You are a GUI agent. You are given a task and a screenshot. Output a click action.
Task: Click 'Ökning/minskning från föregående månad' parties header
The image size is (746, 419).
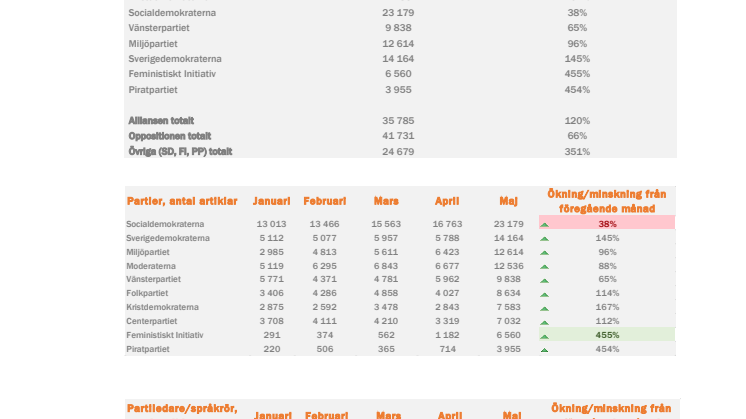[x=607, y=201]
